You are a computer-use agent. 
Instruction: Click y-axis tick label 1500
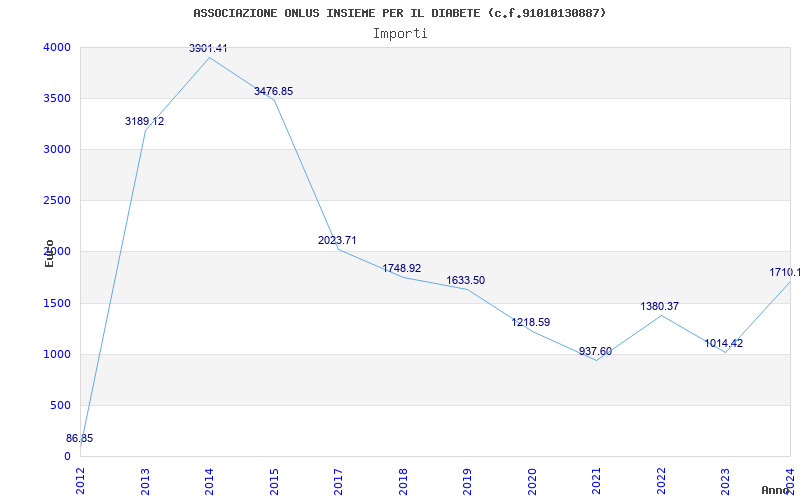[x=57, y=304]
